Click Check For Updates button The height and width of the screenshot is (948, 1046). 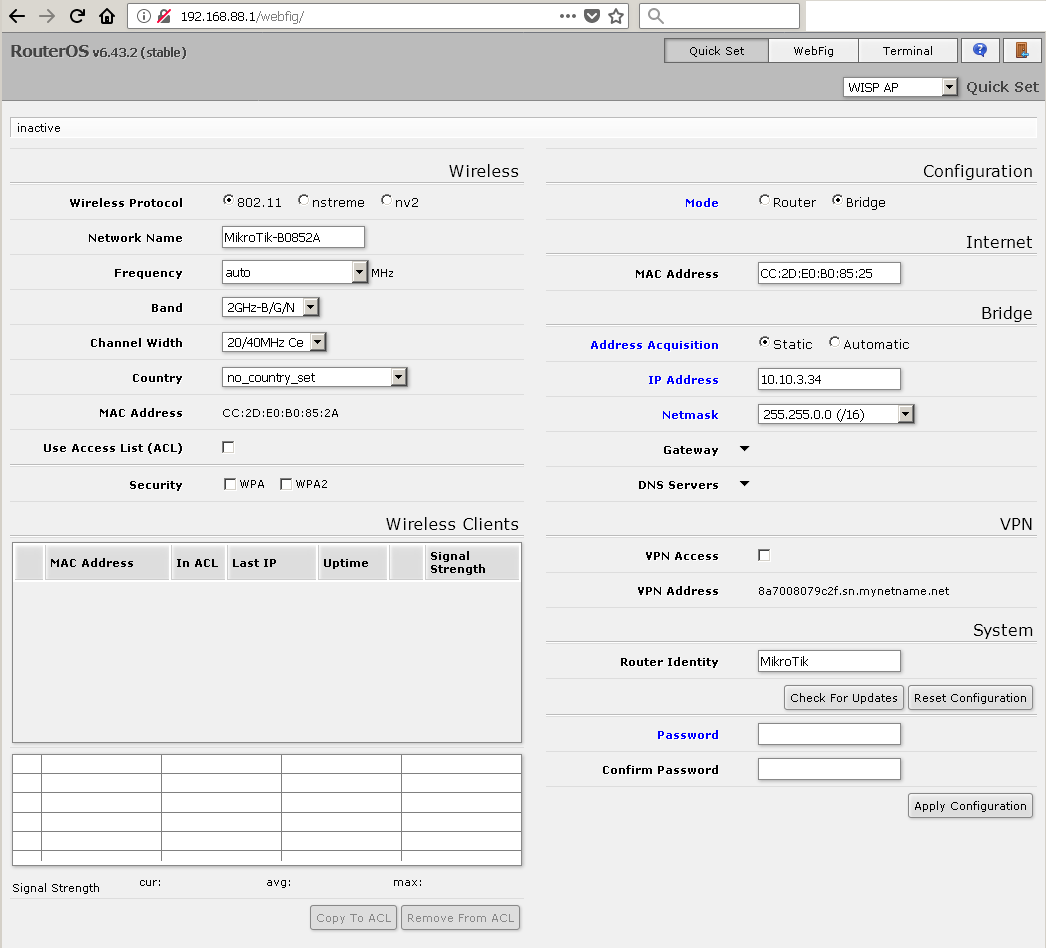[x=844, y=698]
